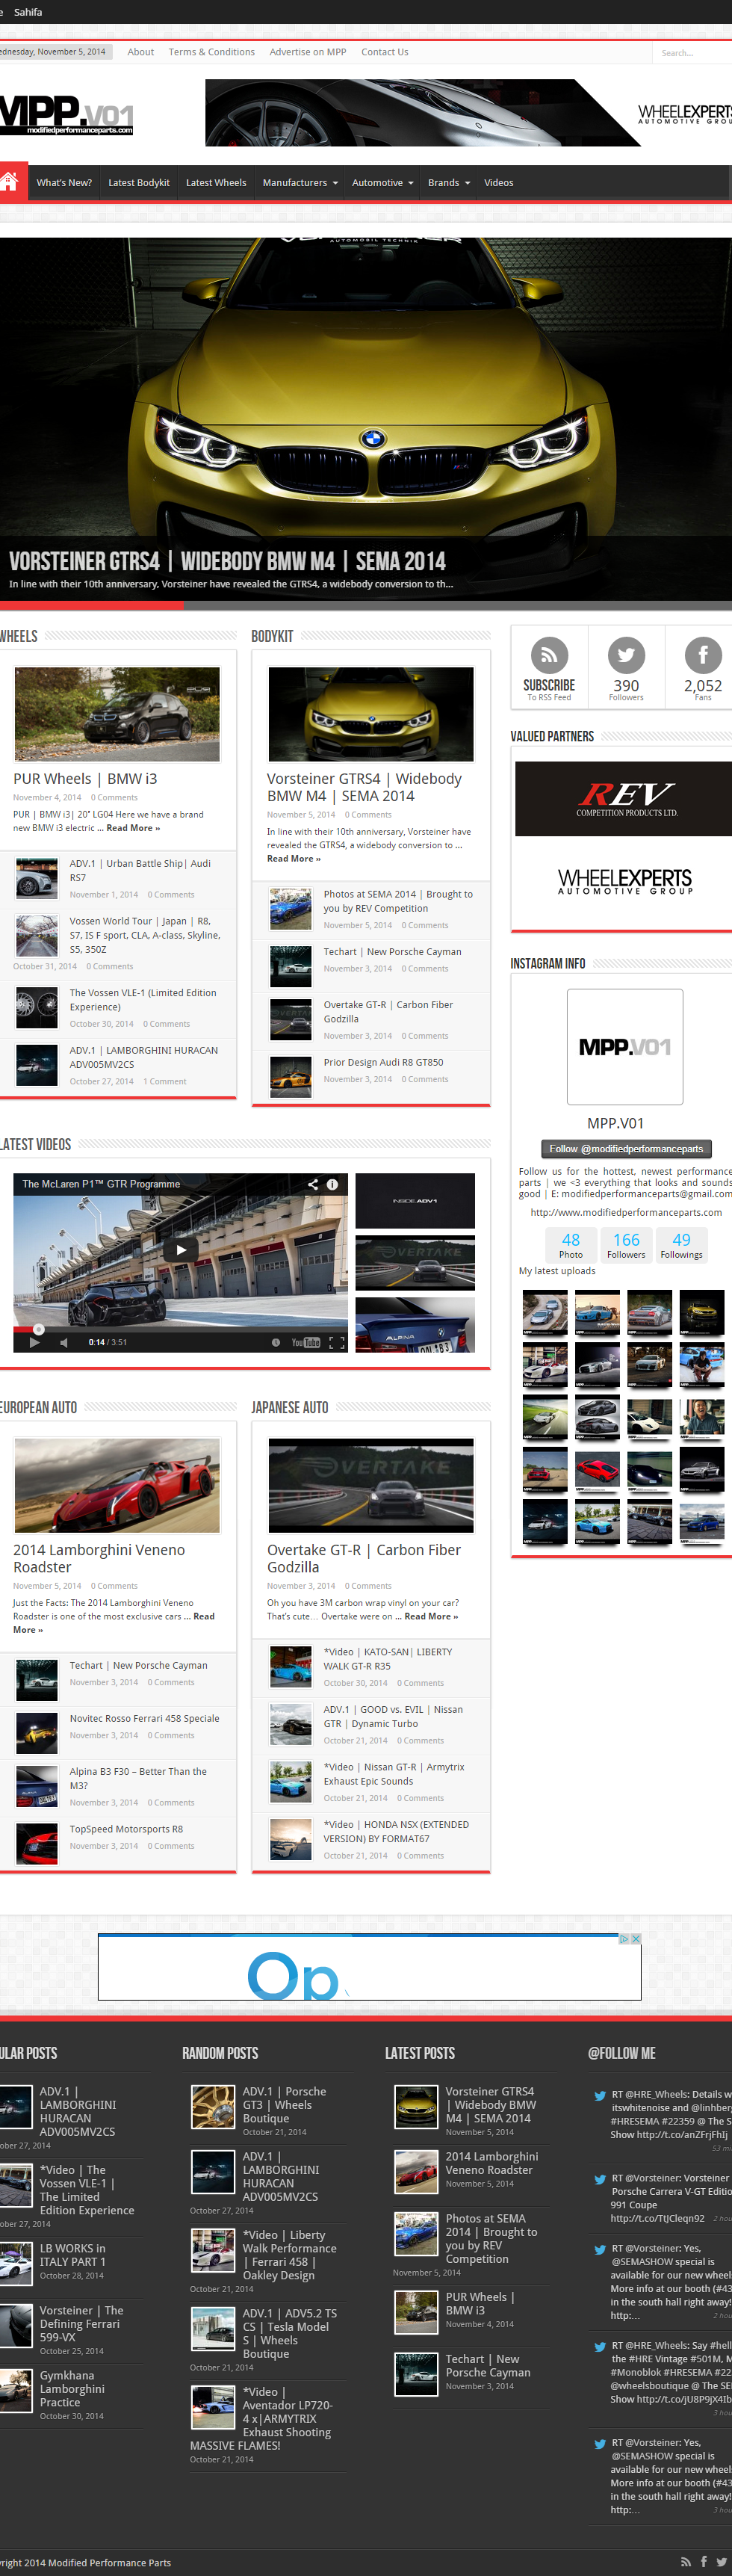Open the Latest Wheels menu item

tap(216, 182)
